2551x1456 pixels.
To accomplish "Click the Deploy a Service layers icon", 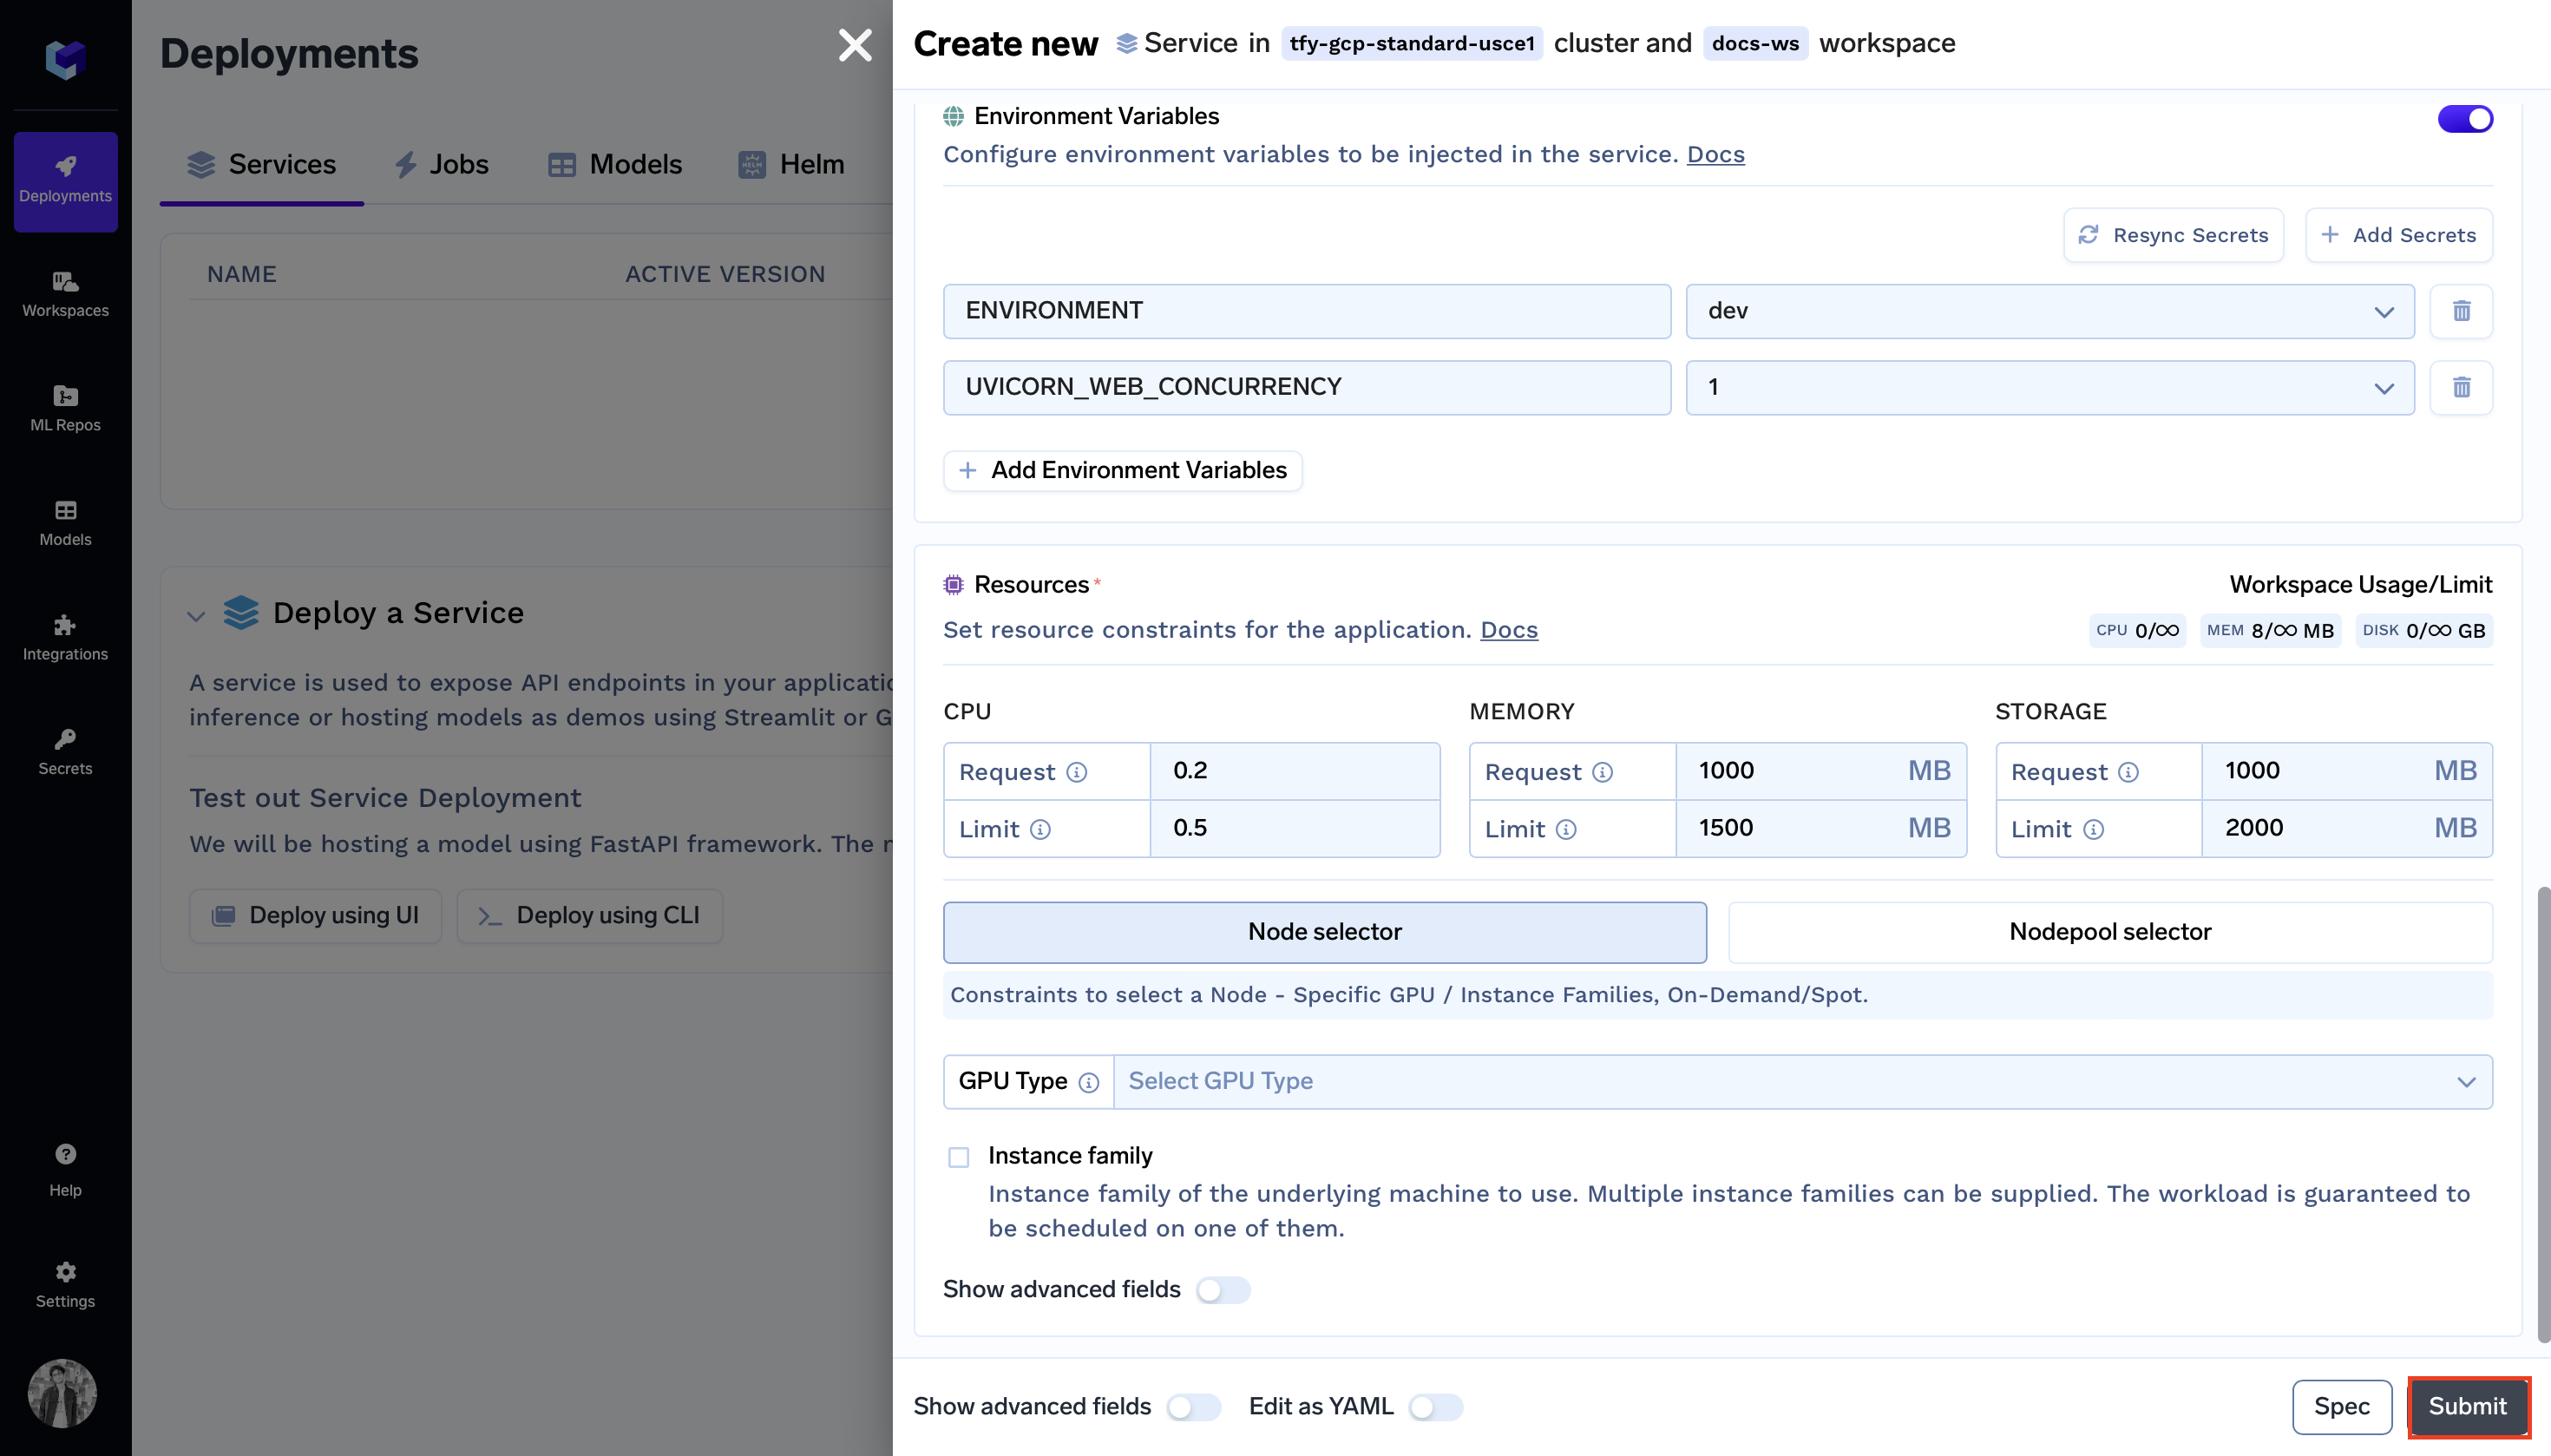I will [241, 612].
